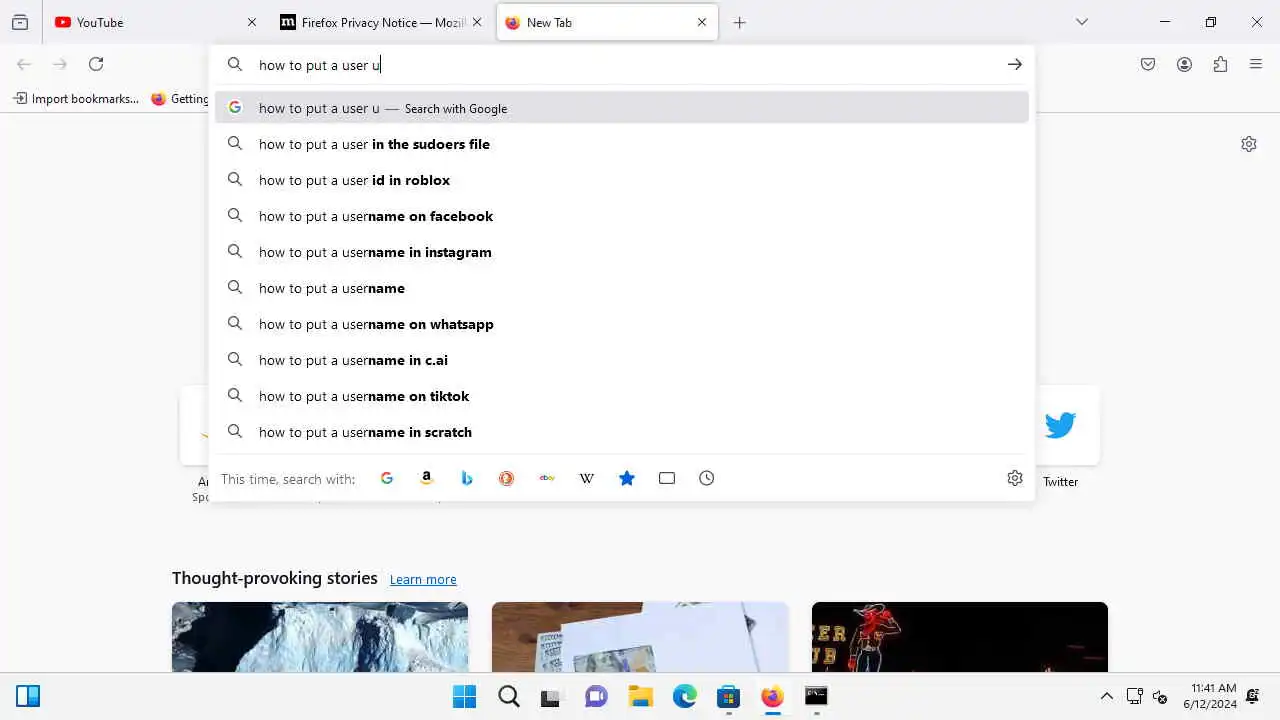Search with Wikipedia one-off icon
1280x720 pixels.
coord(587,478)
